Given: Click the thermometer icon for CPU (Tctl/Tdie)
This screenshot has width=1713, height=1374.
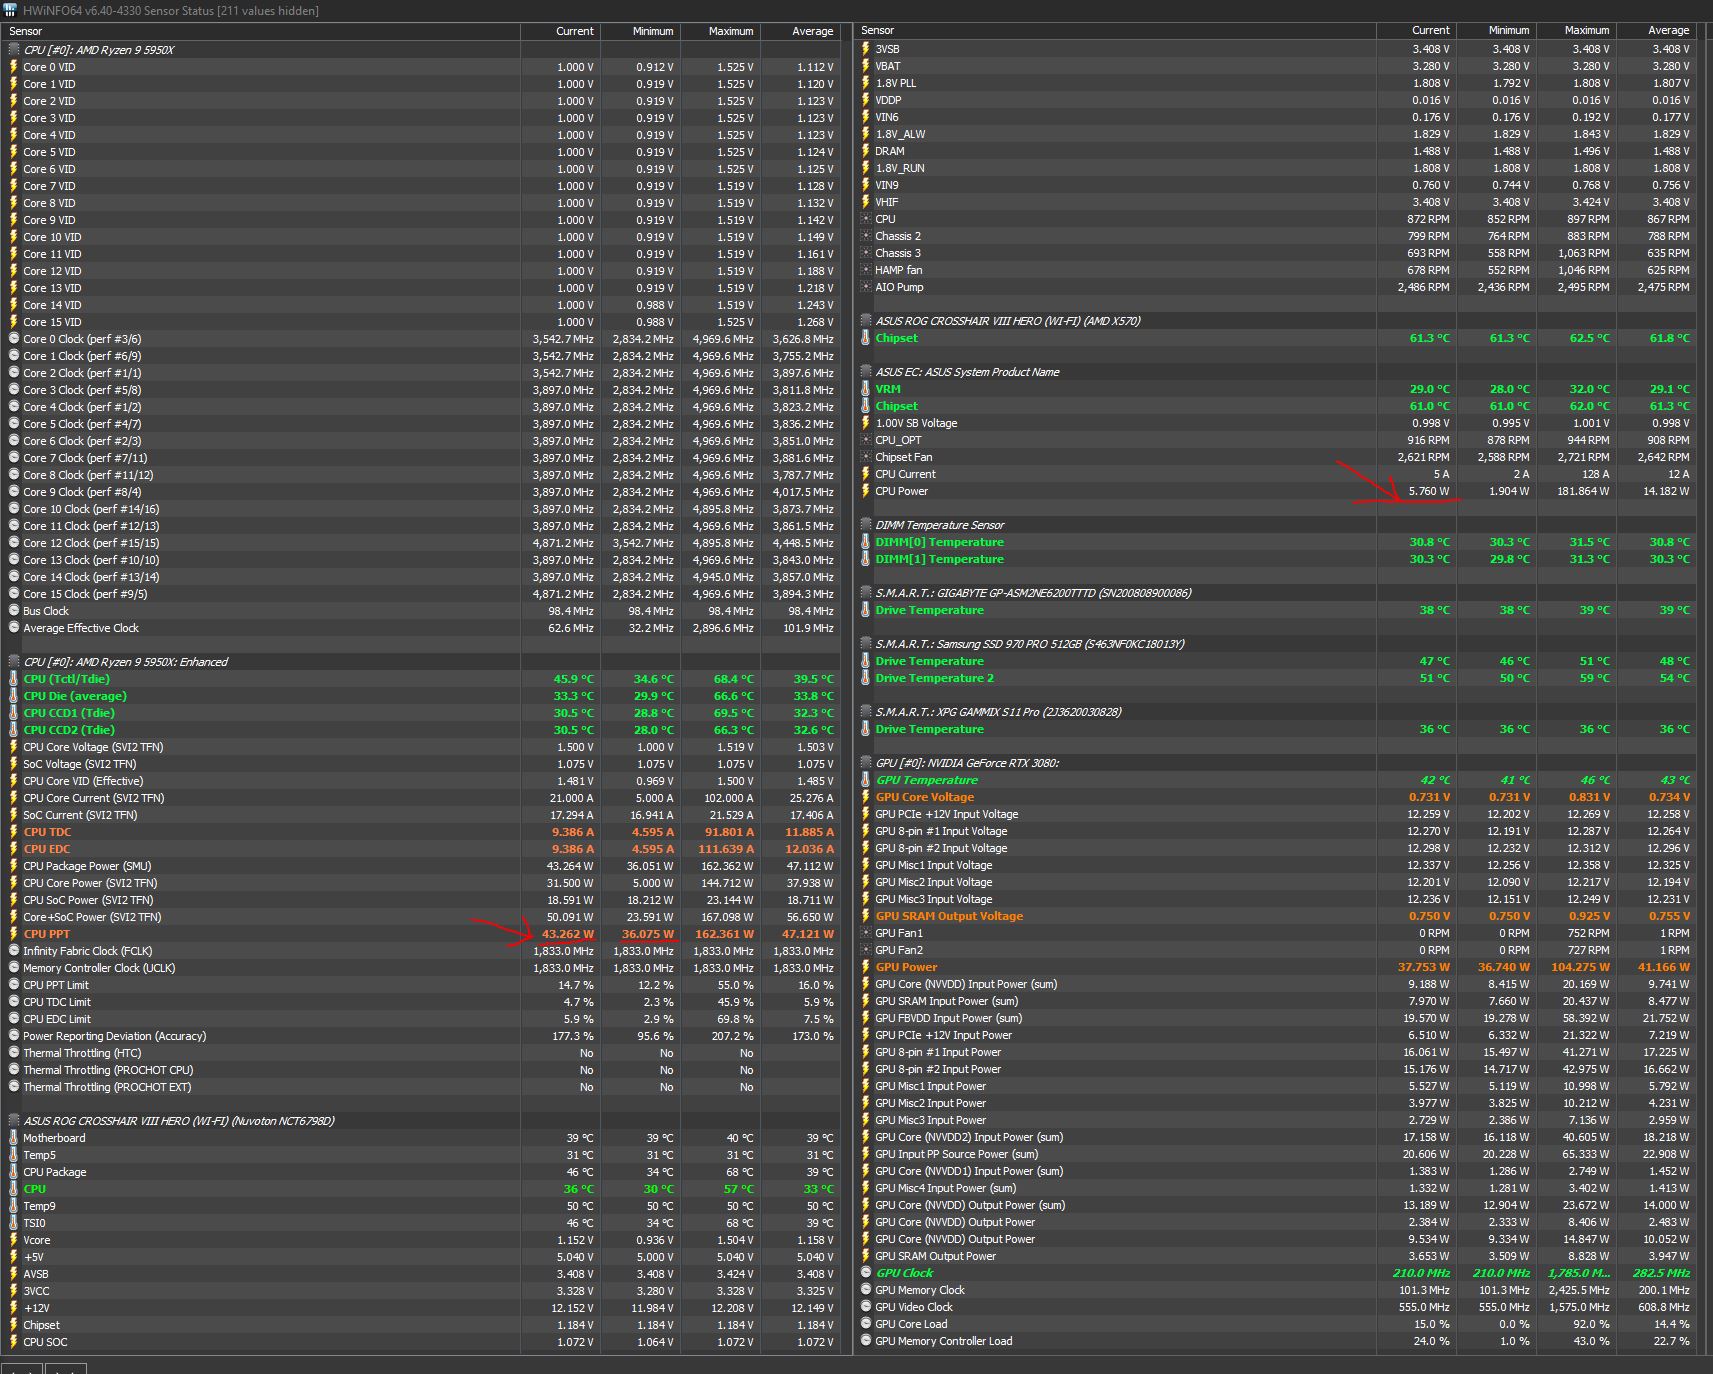Looking at the screenshot, I should point(14,679).
